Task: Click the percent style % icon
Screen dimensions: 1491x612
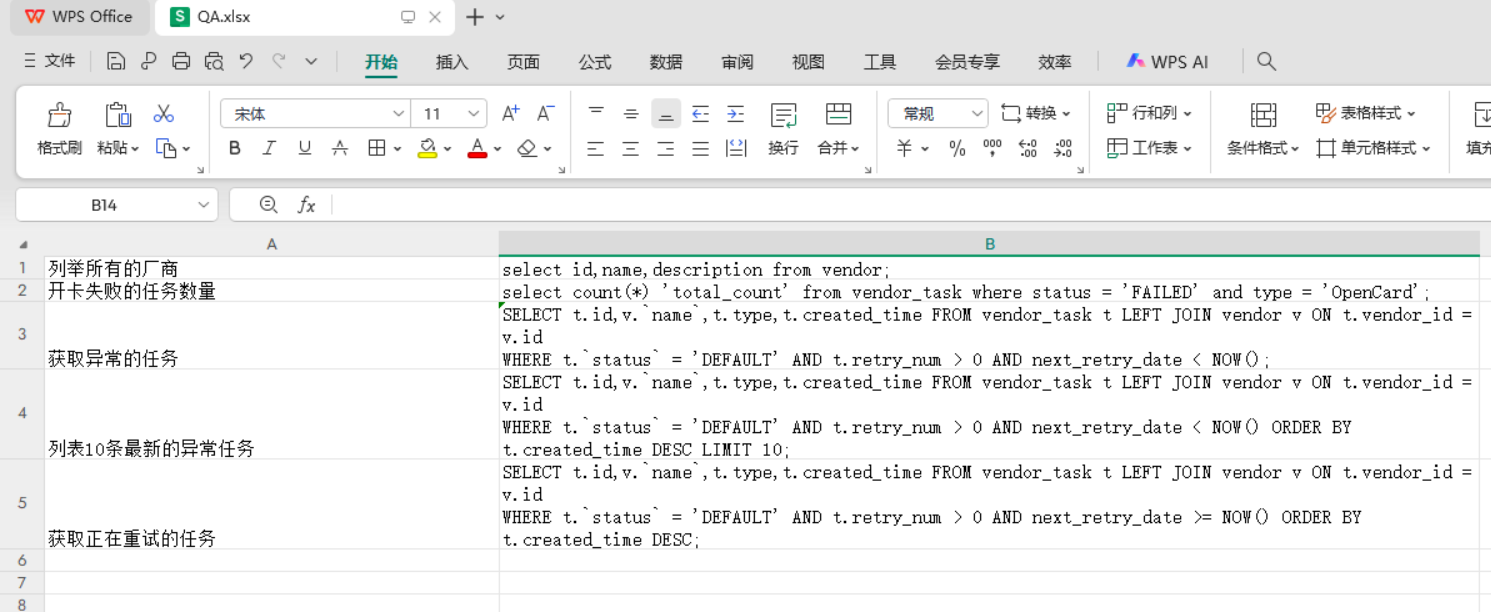Action: (x=956, y=148)
